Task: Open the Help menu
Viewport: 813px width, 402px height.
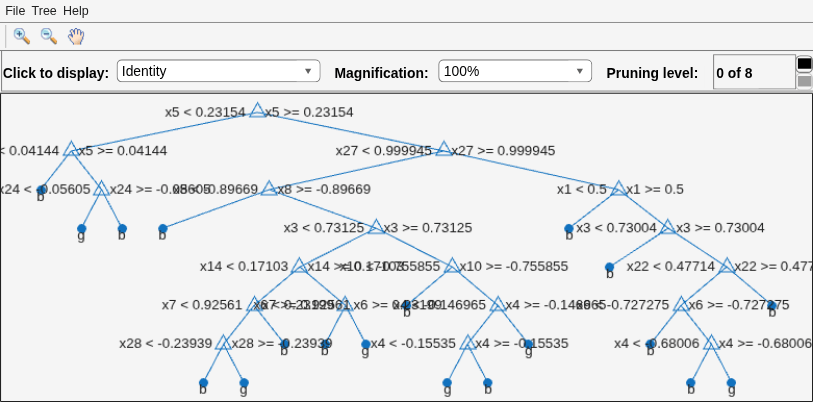Action: (x=76, y=10)
